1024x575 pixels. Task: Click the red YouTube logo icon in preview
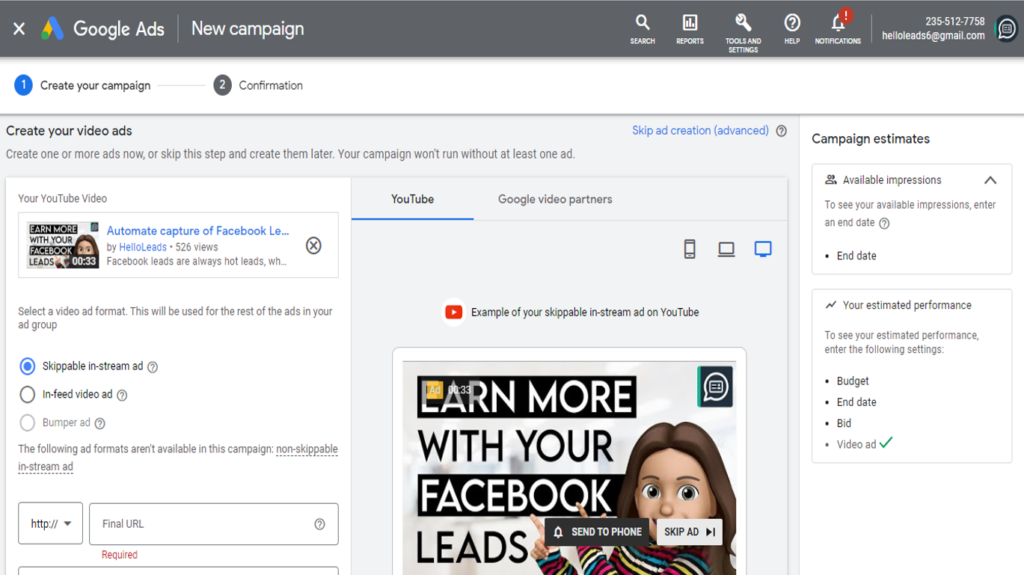click(453, 312)
